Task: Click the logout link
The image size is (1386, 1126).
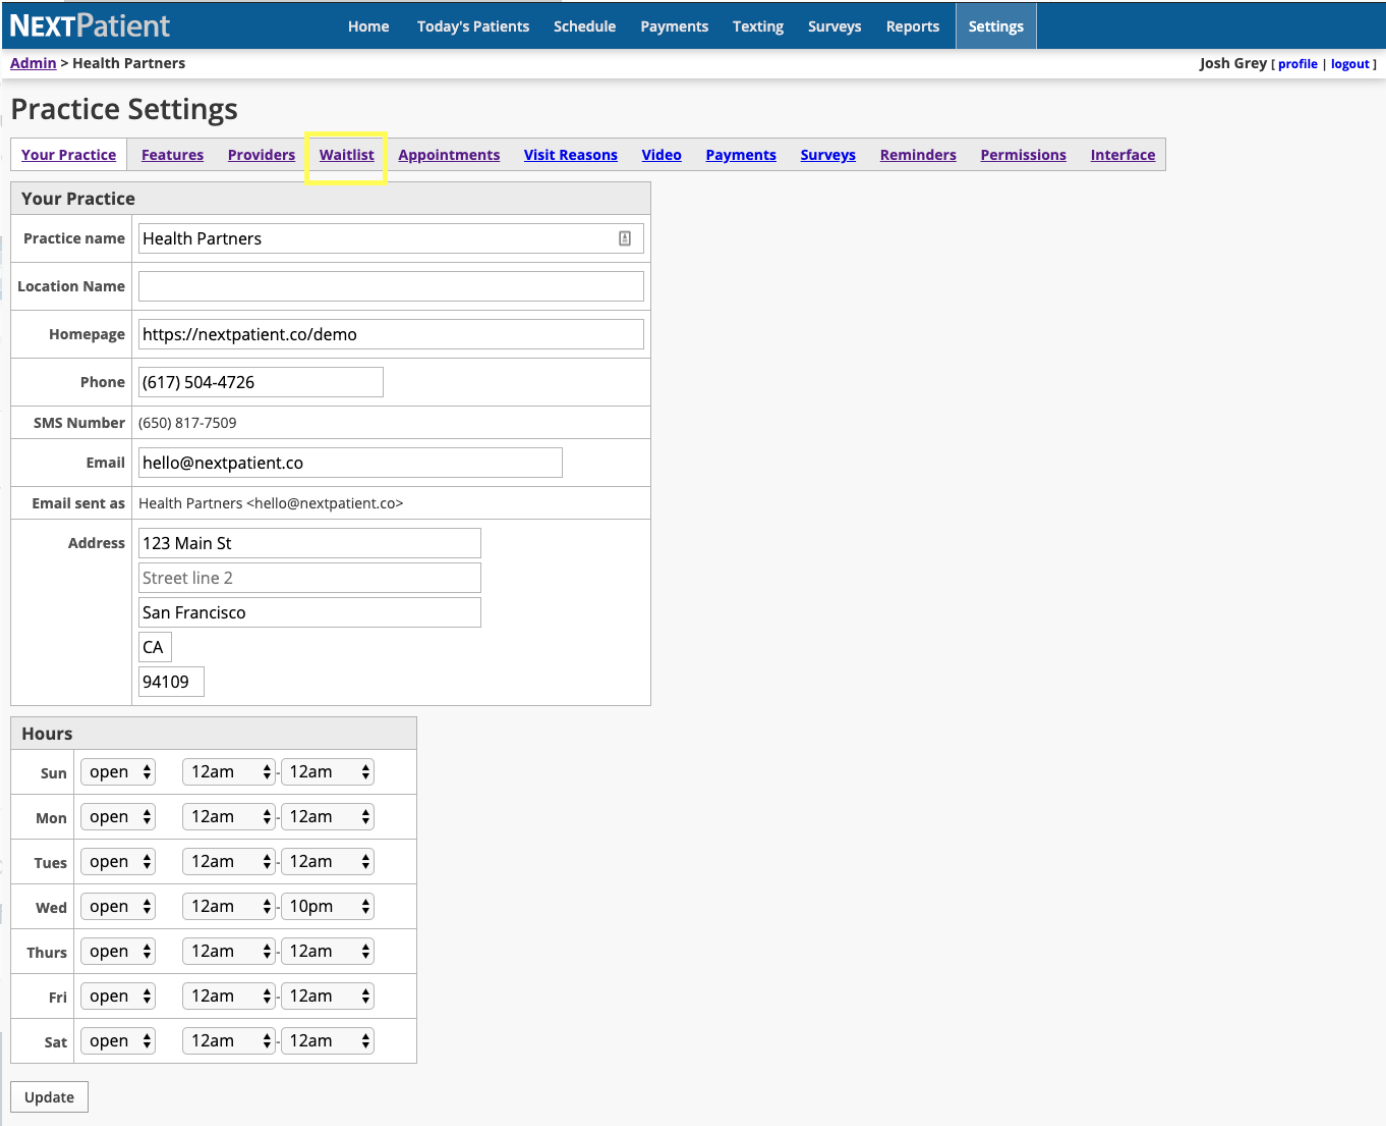Action: pos(1349,64)
